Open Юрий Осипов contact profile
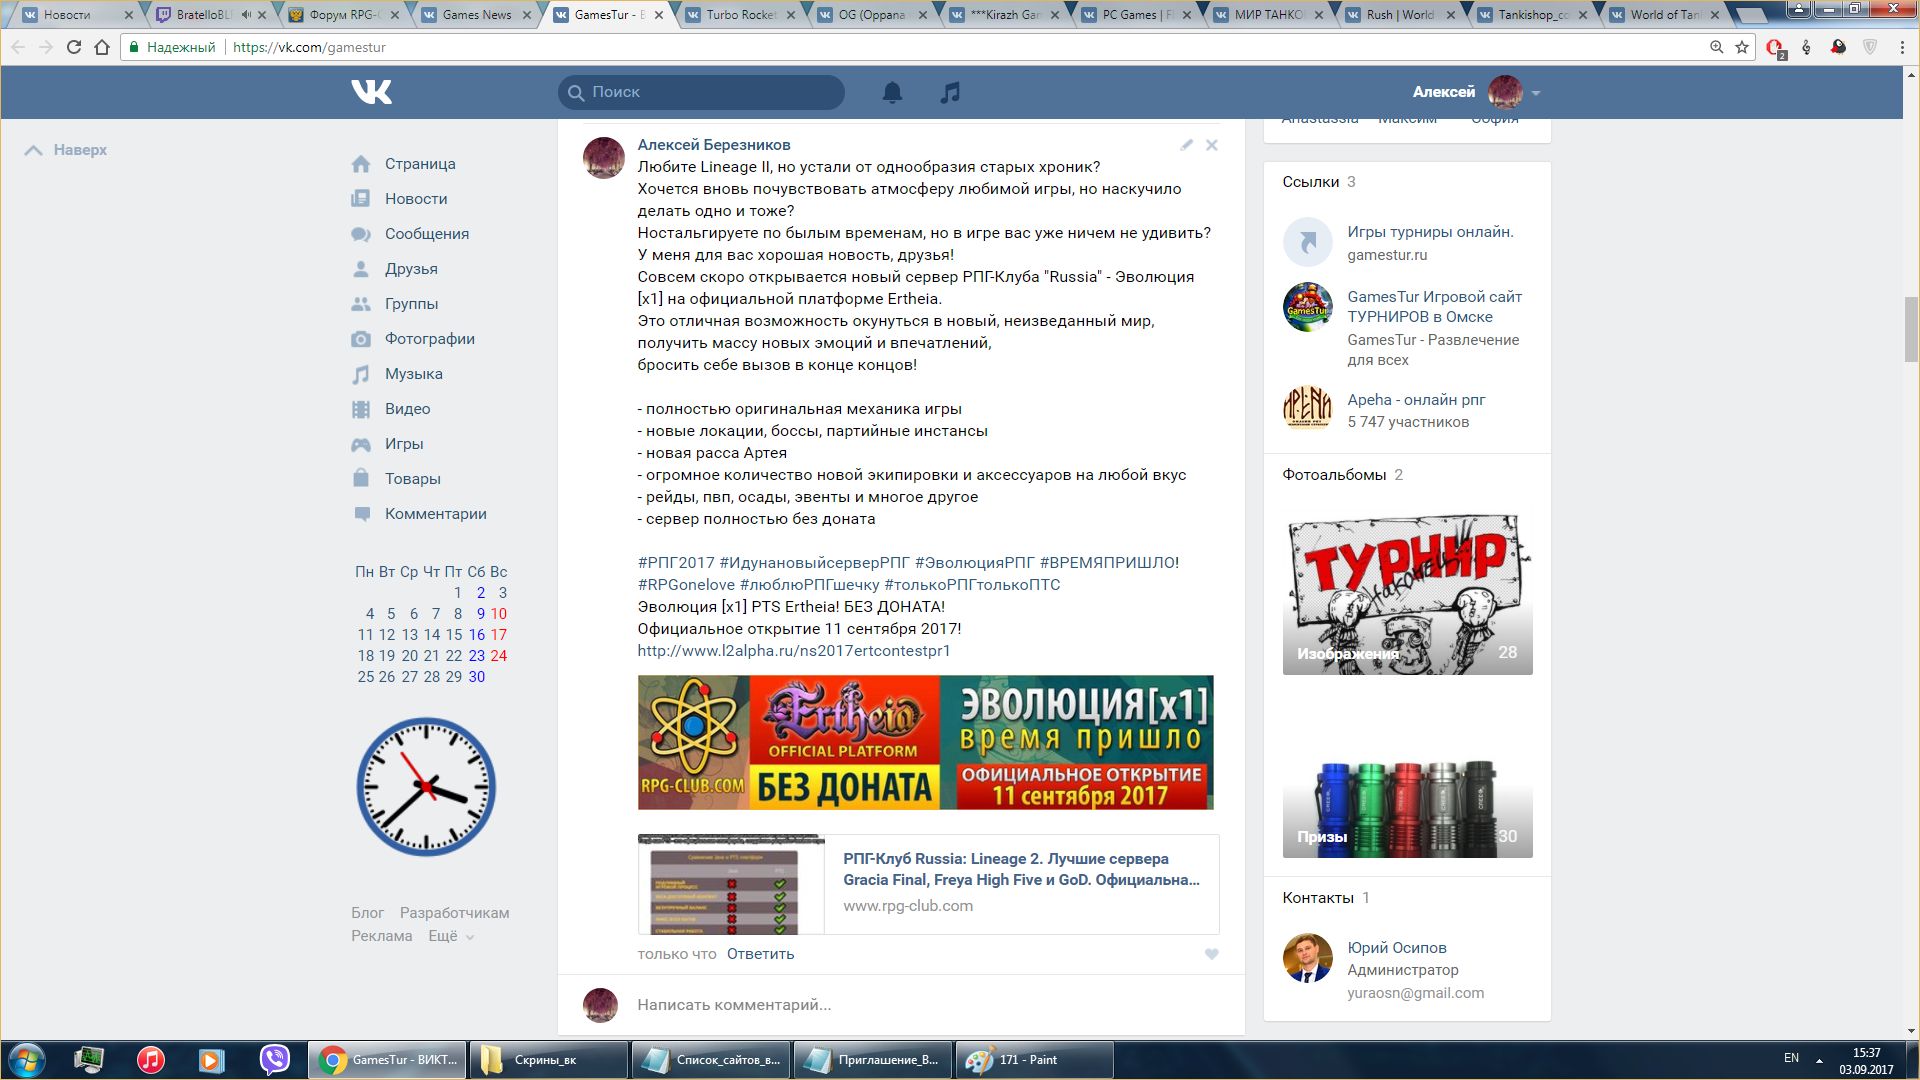The width and height of the screenshot is (1920, 1080). point(1396,948)
